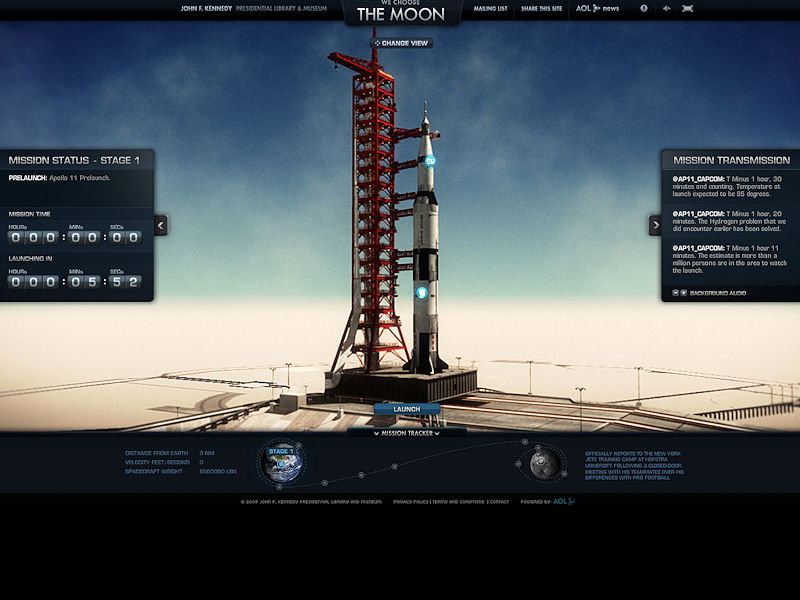
Task: Click the camera hotspot on the rocket top
Action: tap(431, 161)
